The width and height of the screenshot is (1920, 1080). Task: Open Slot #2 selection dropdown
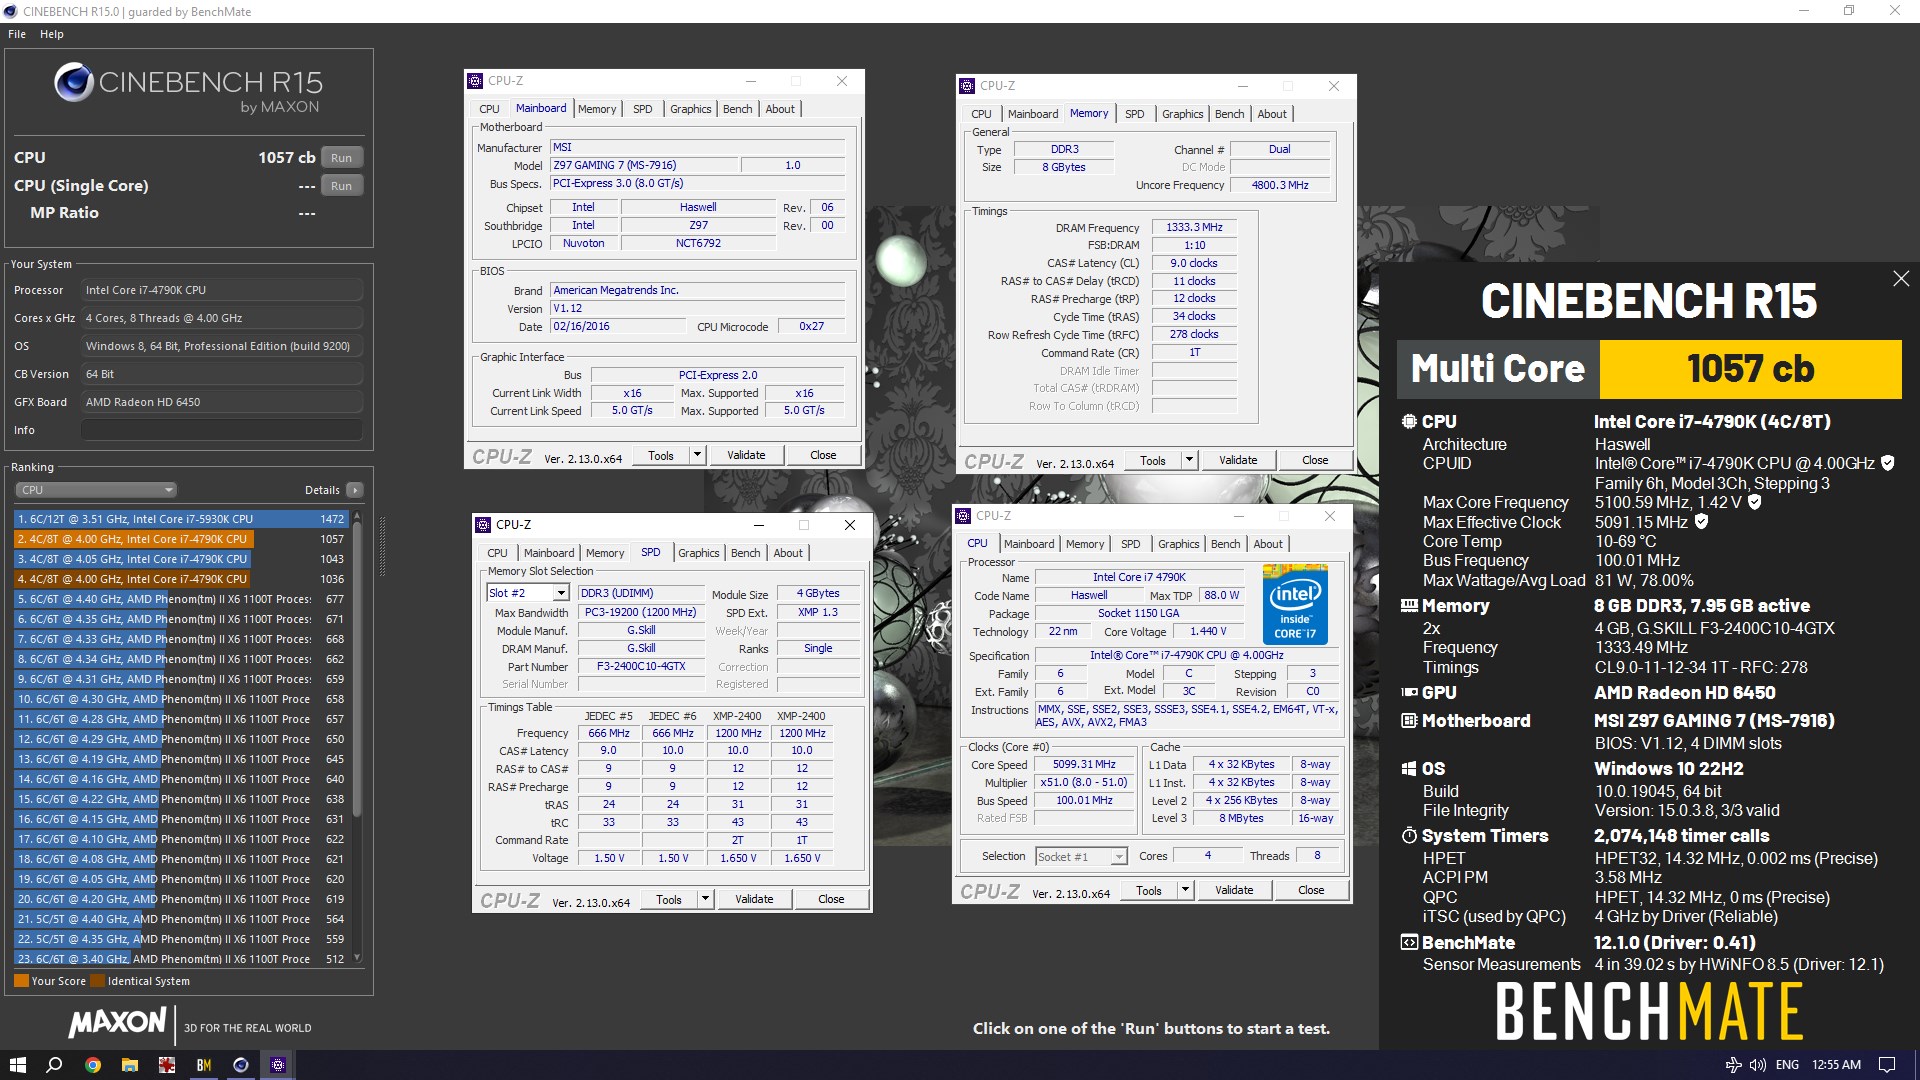coord(561,593)
